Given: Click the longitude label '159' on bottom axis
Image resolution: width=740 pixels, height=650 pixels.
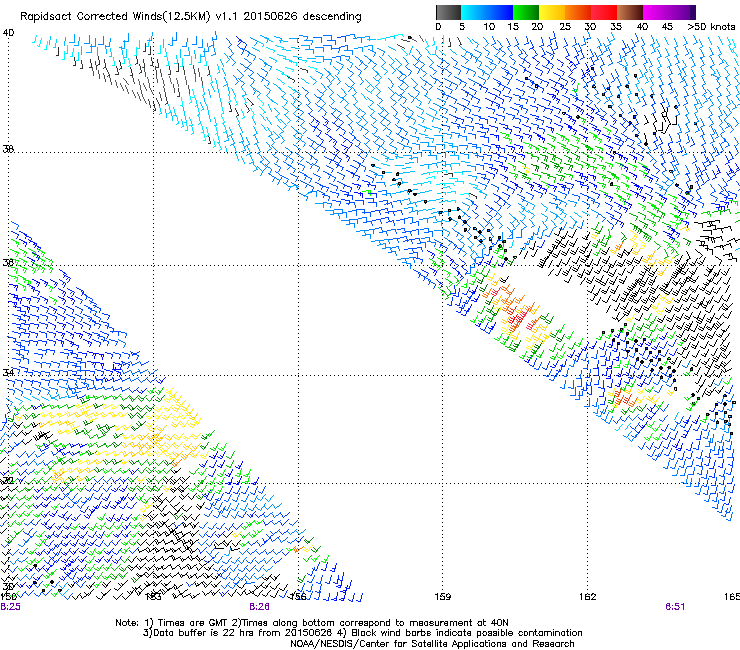Looking at the screenshot, I should coord(443,597).
